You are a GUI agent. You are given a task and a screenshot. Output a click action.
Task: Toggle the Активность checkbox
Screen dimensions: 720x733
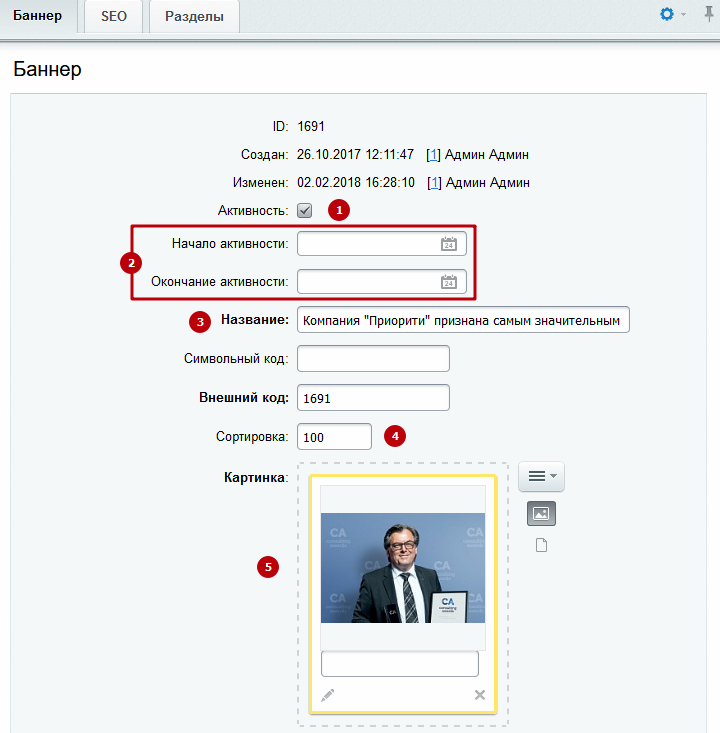(x=304, y=210)
